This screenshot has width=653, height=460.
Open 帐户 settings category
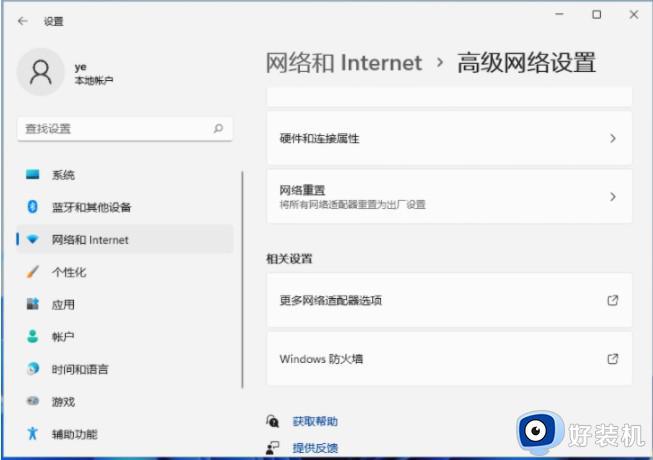click(x=125, y=336)
